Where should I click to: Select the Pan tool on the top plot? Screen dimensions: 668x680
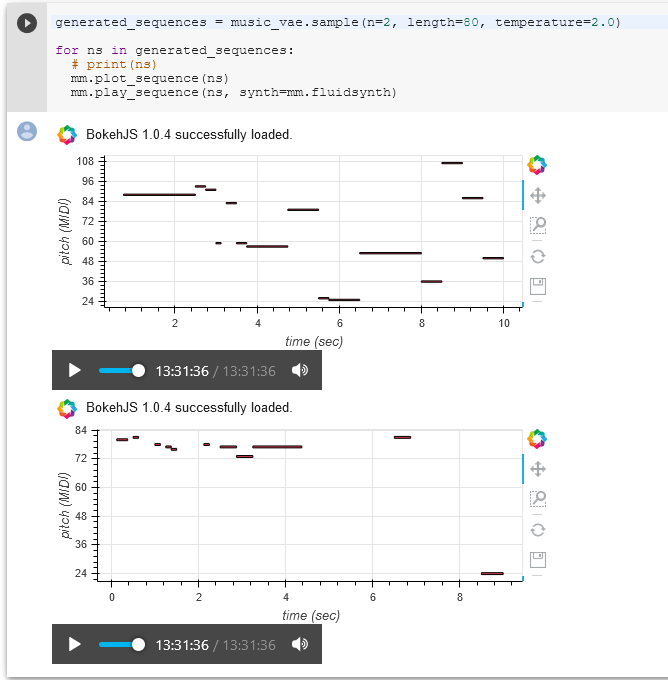pyautogui.click(x=538, y=196)
